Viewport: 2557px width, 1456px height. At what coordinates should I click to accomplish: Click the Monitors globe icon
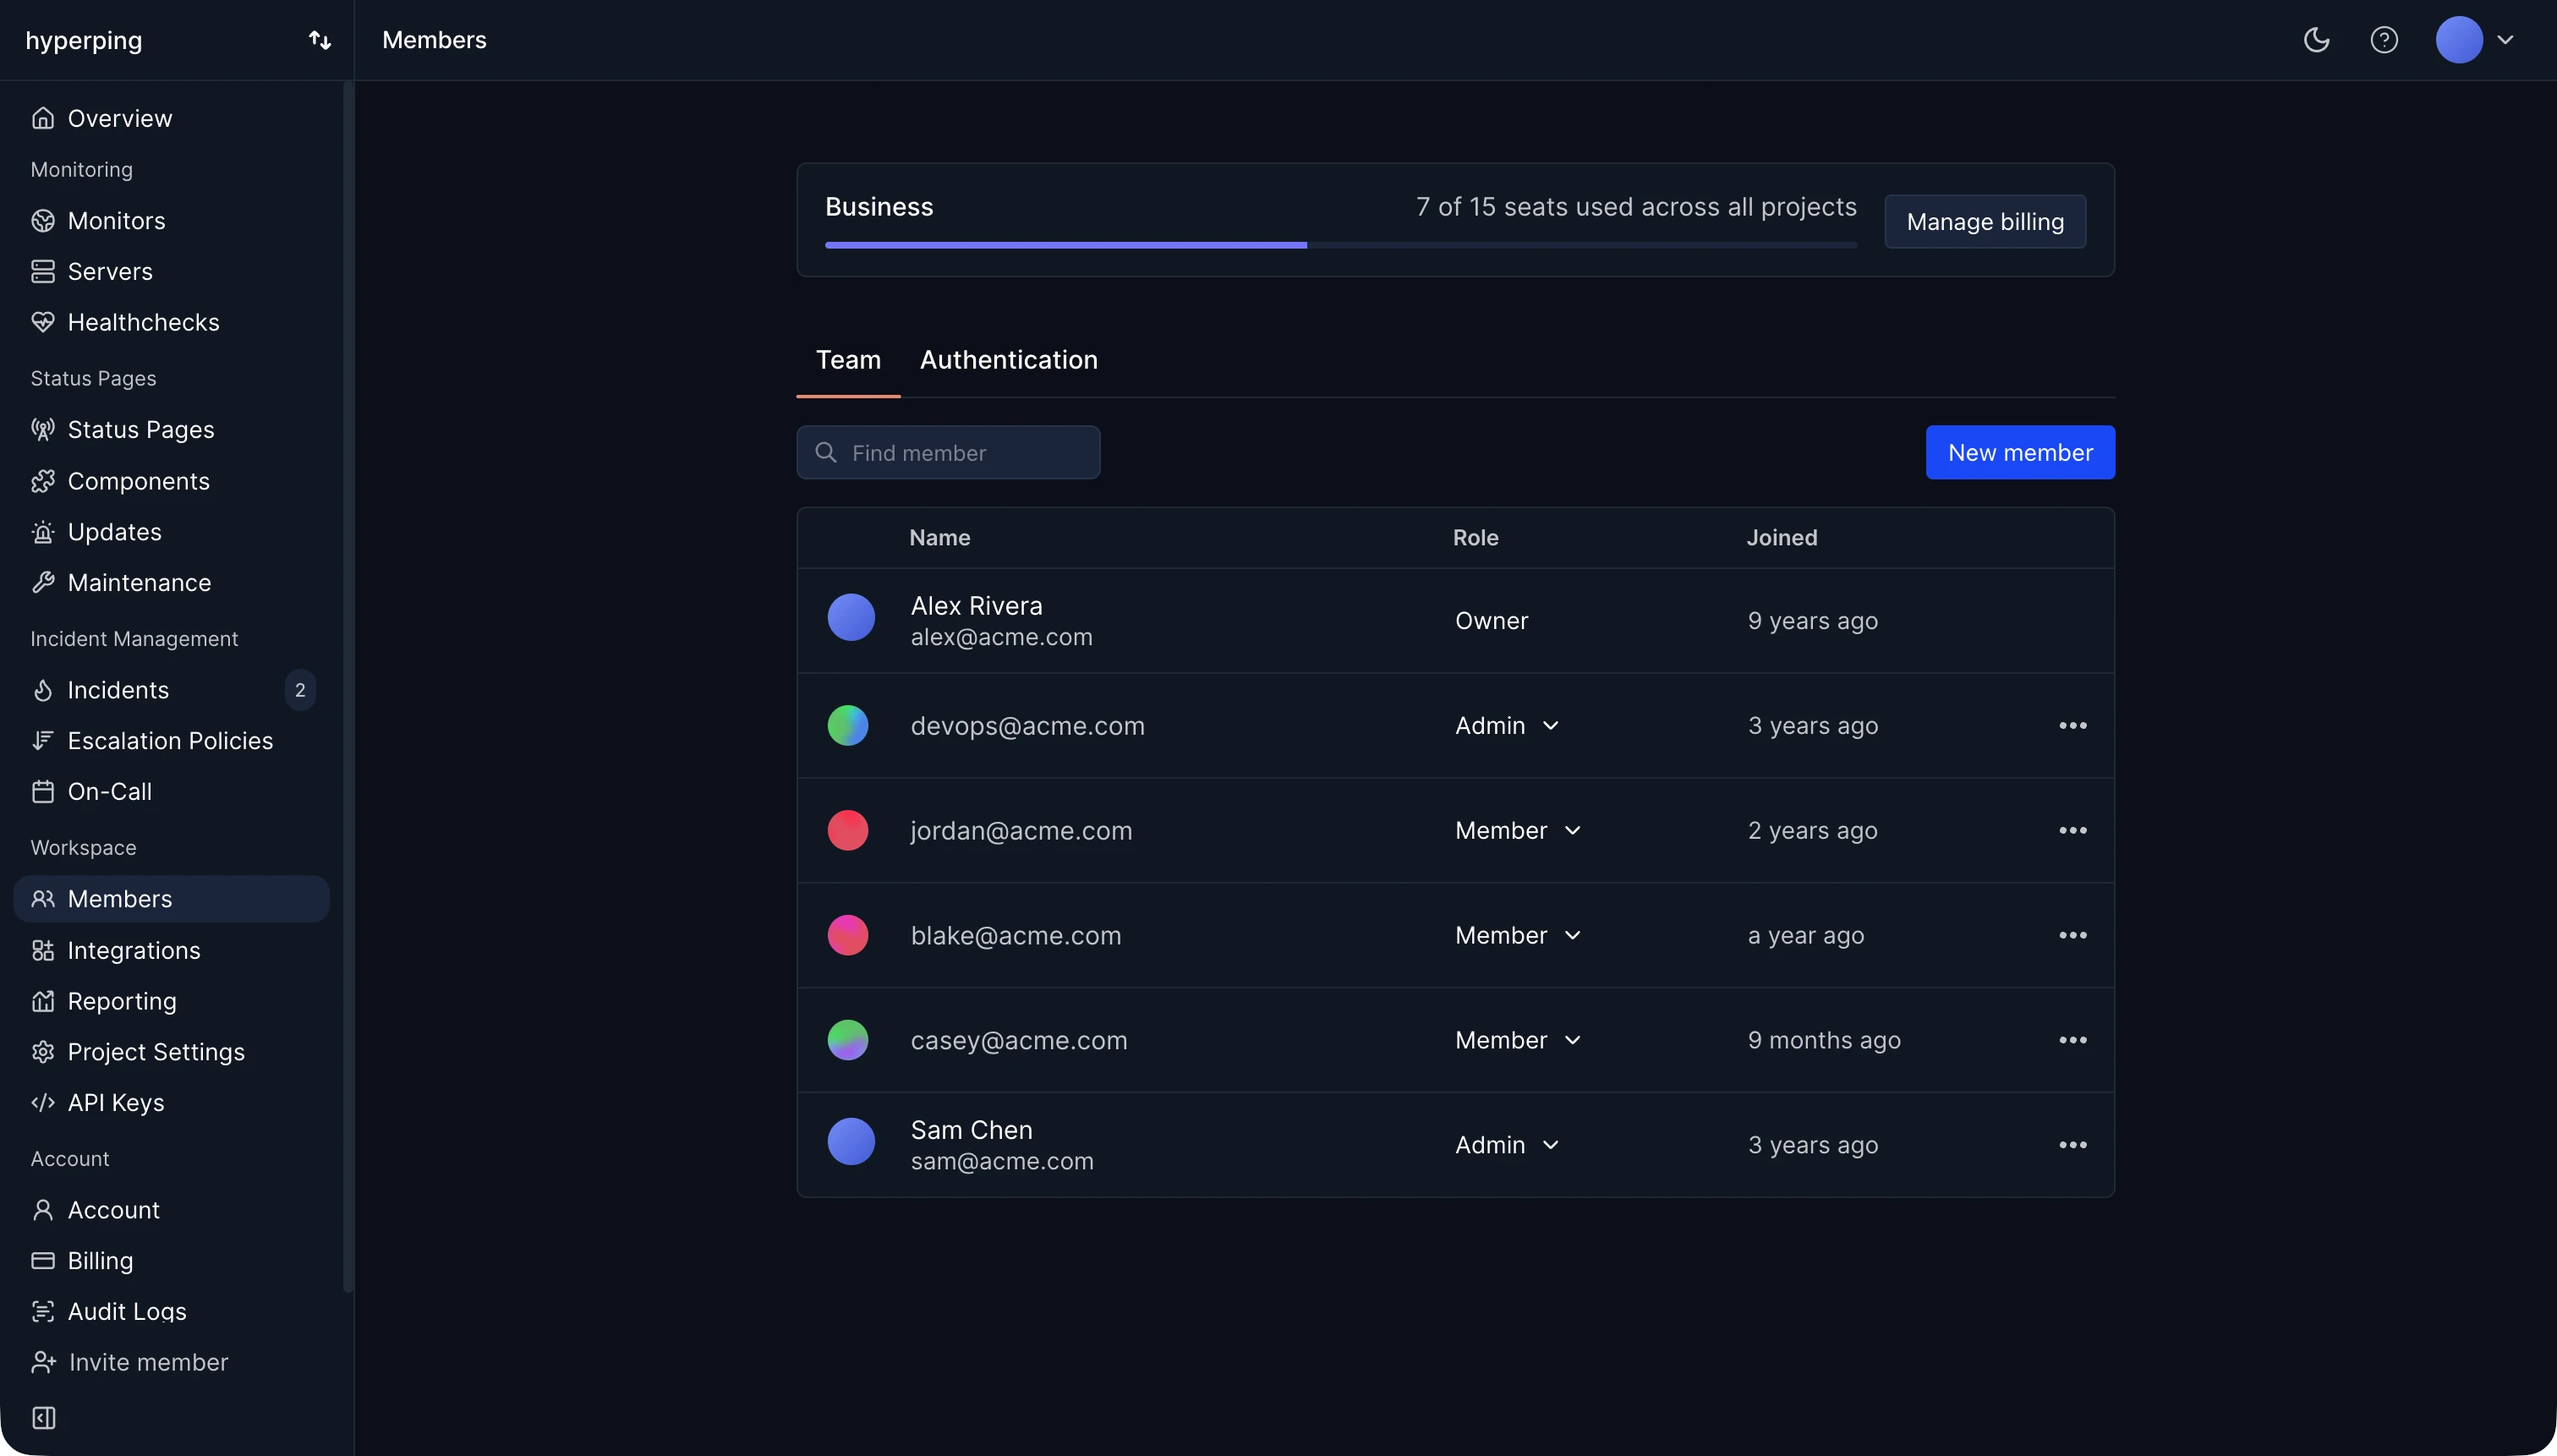tap(43, 221)
